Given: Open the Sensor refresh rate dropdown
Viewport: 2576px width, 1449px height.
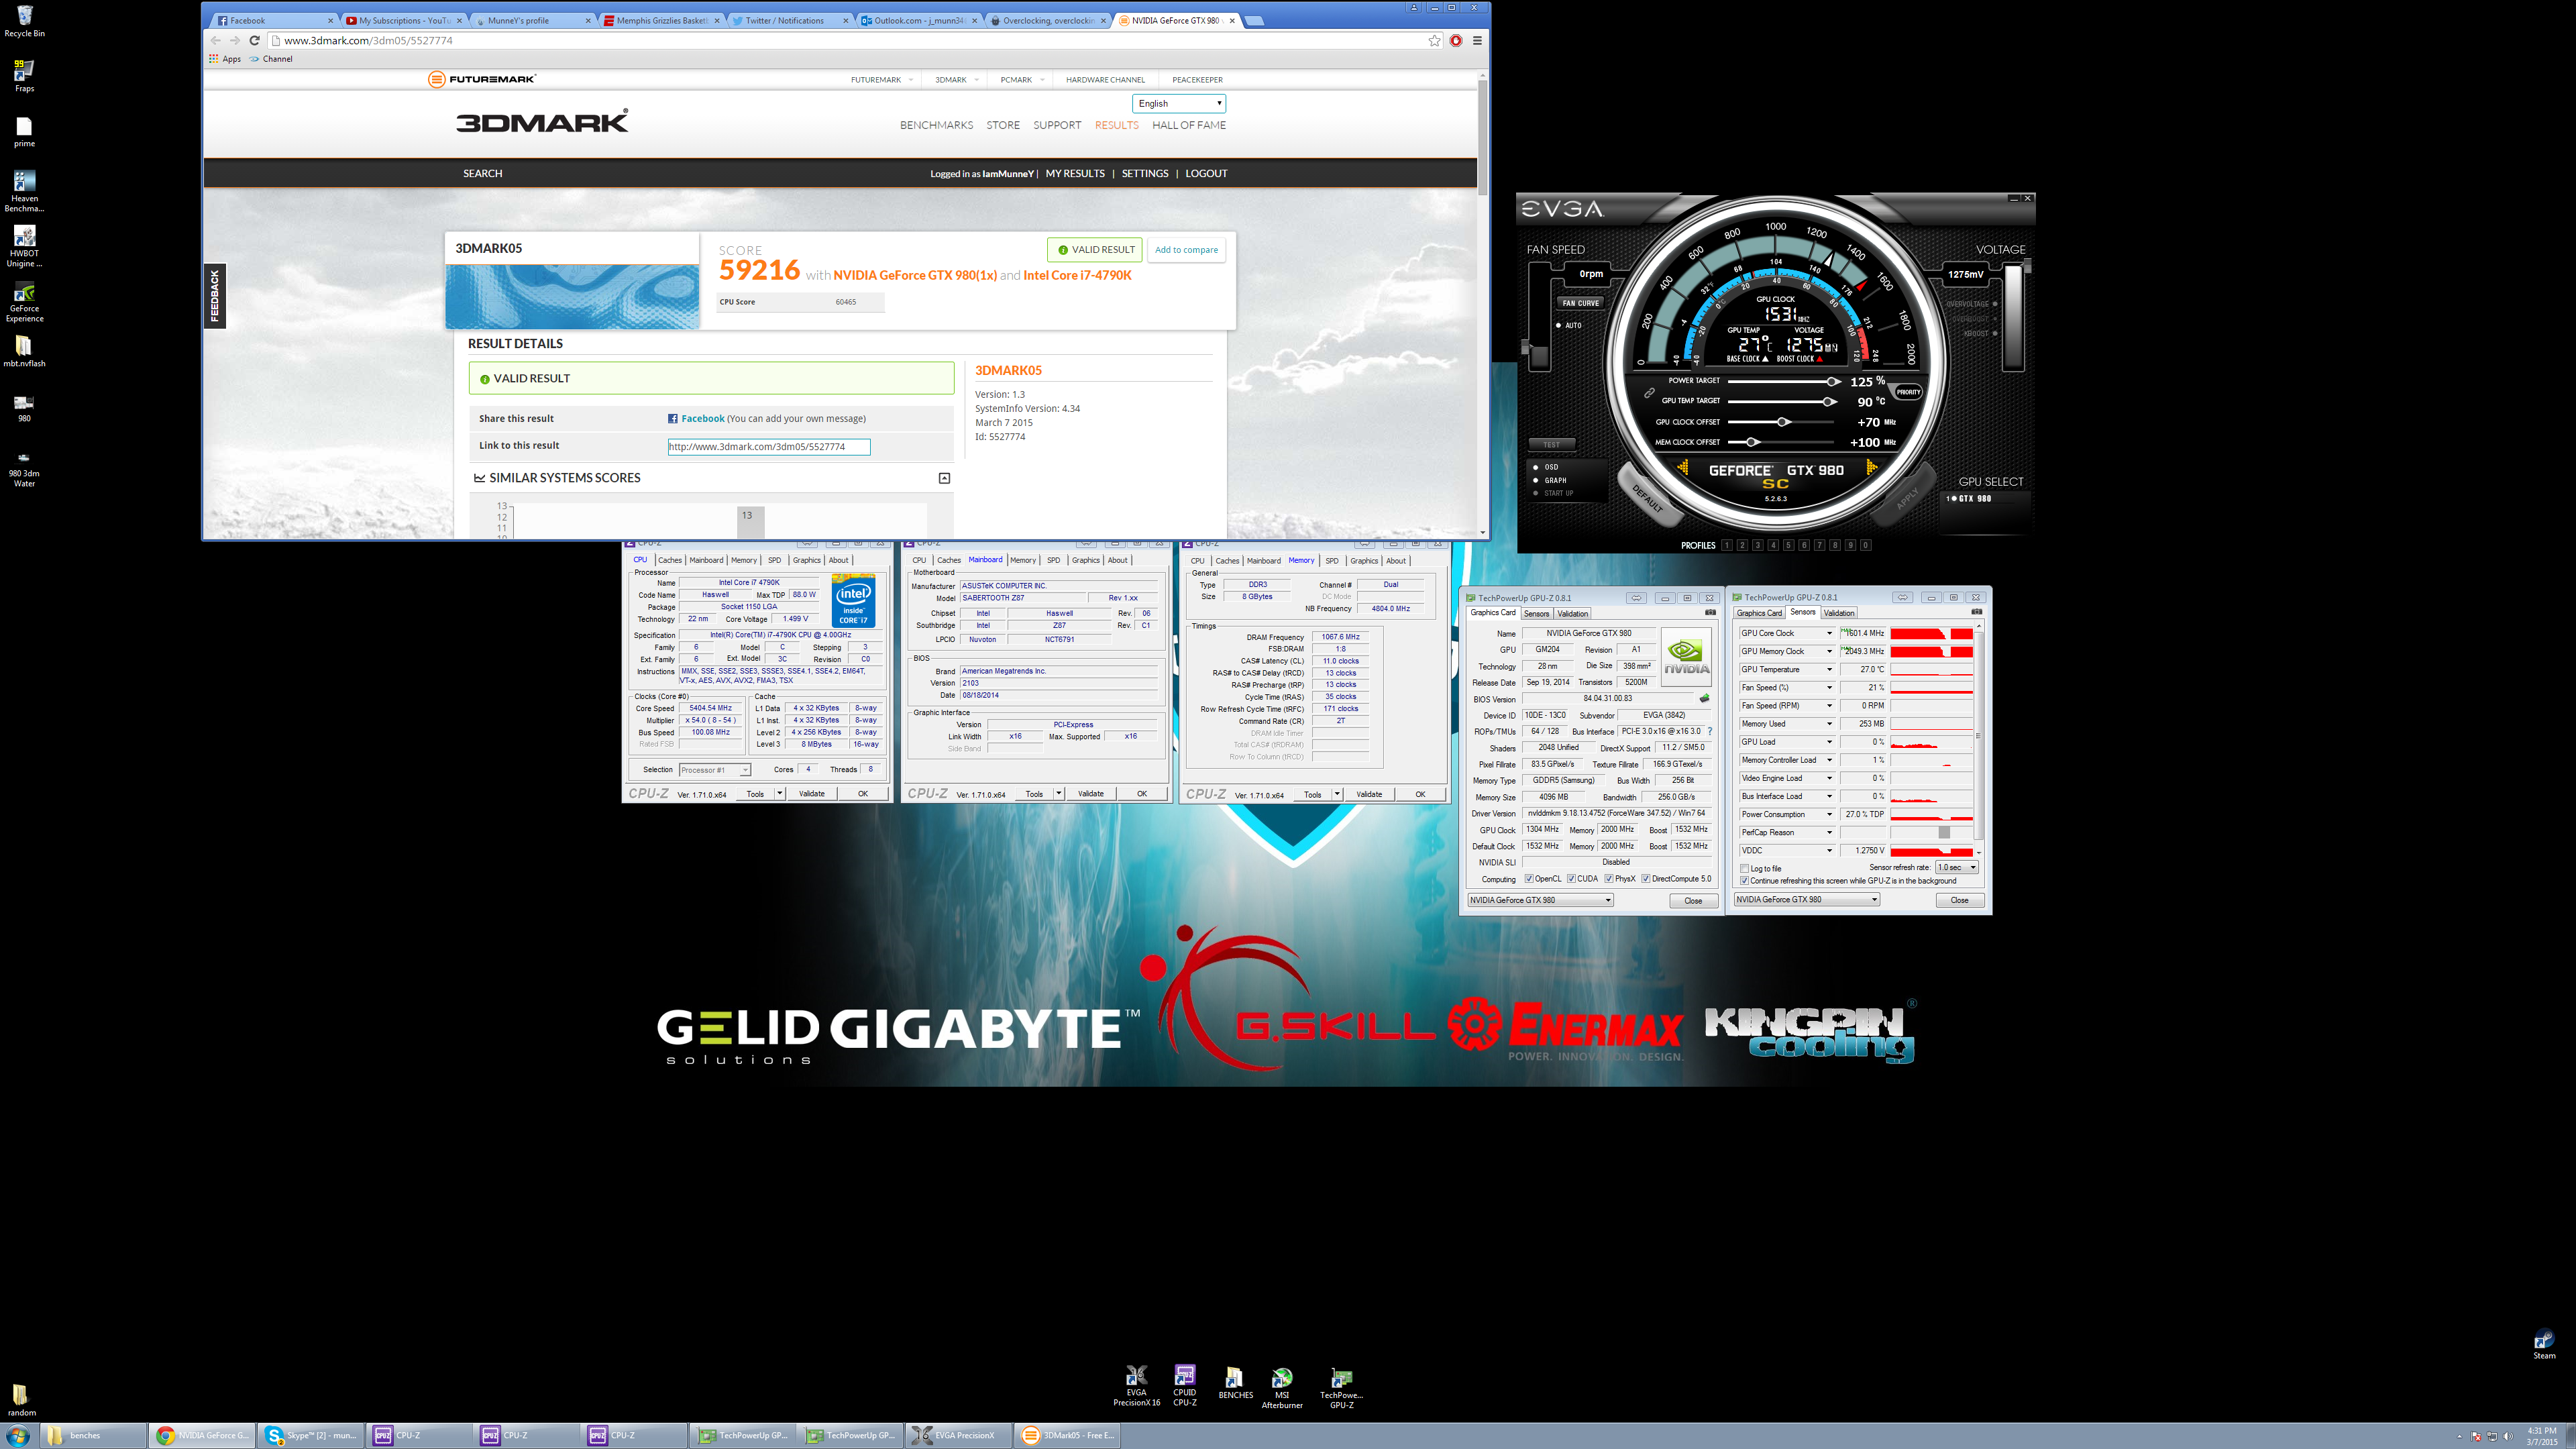Looking at the screenshot, I should coord(1957,867).
